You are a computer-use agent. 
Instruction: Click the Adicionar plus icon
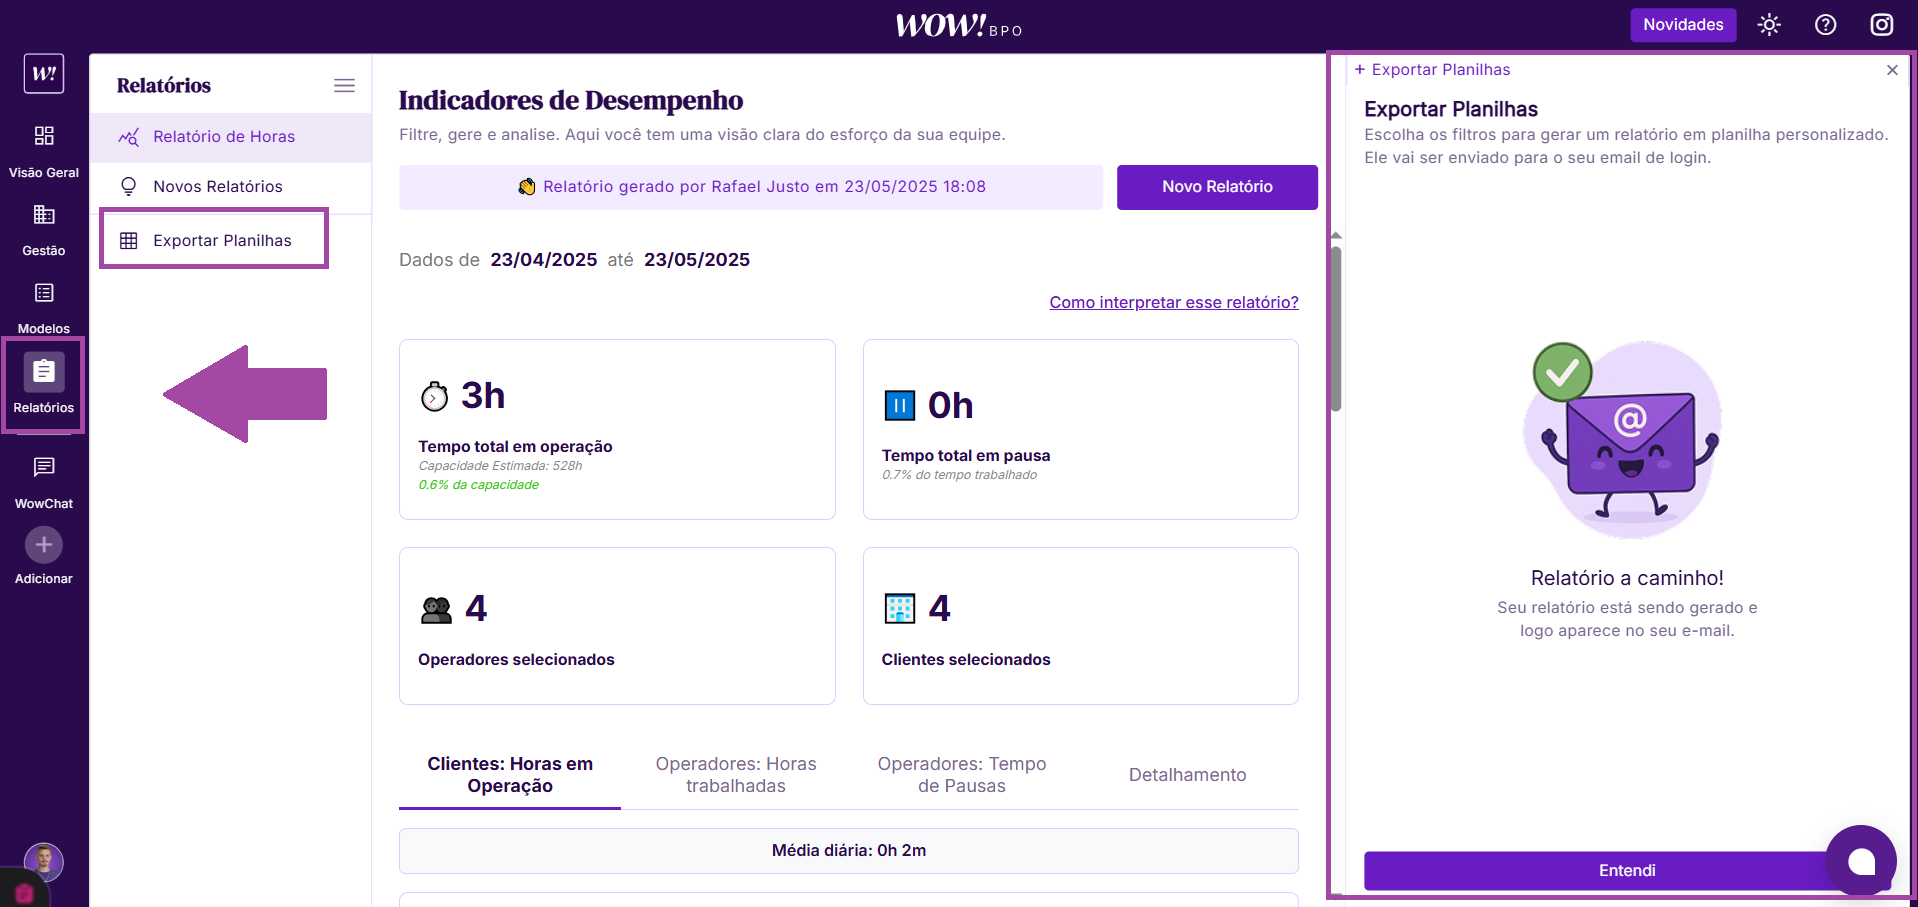44,545
